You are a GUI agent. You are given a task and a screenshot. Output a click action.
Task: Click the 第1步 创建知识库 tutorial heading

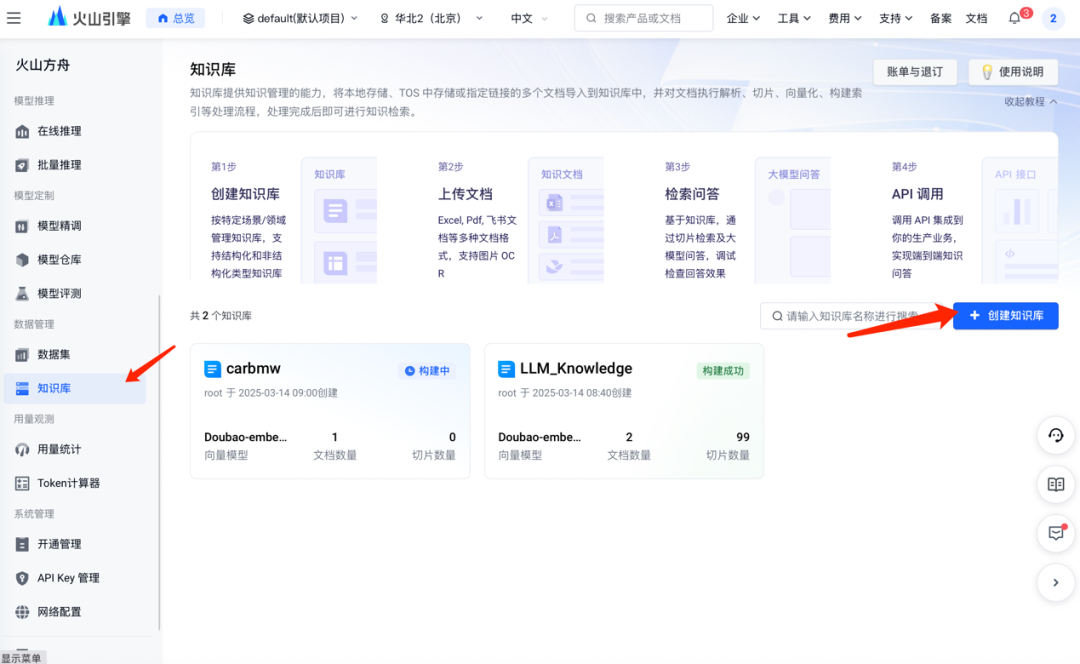[245, 194]
